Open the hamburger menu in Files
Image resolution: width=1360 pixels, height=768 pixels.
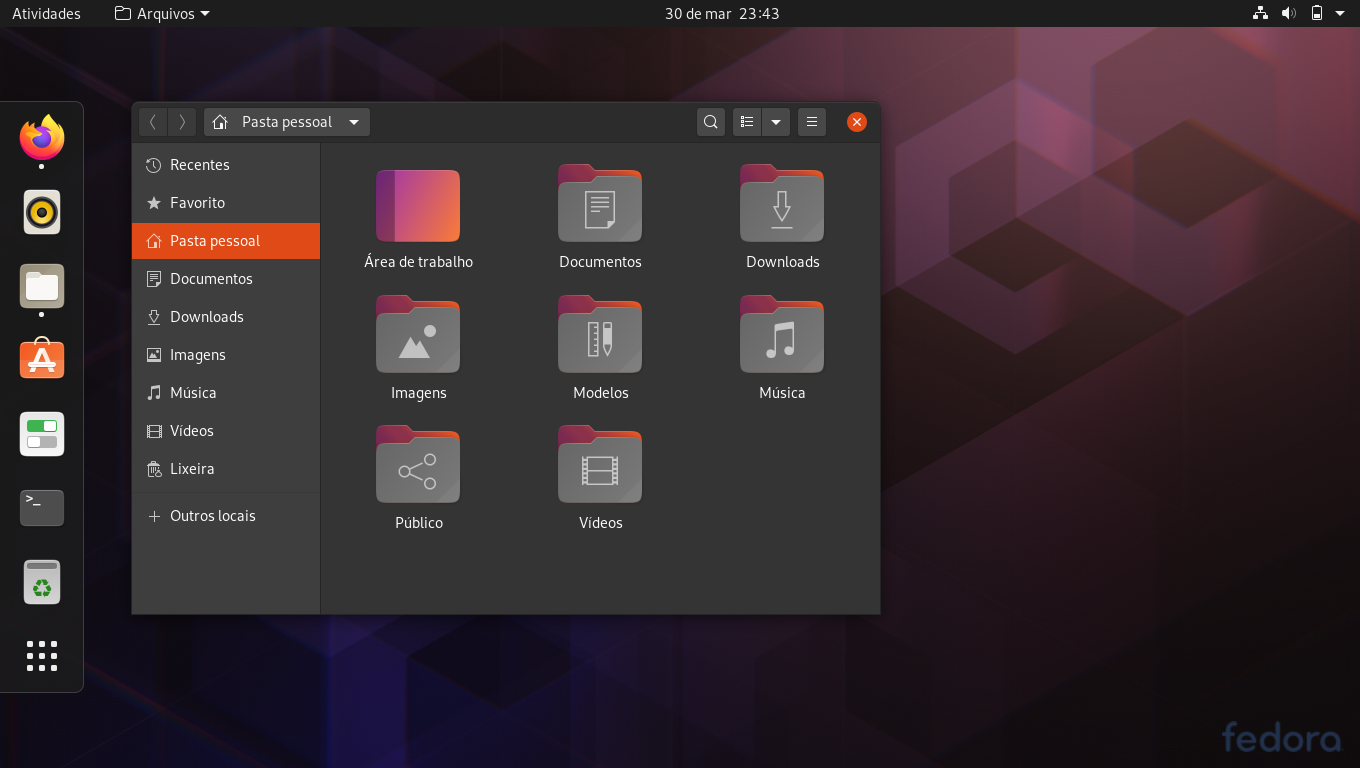pyautogui.click(x=812, y=122)
